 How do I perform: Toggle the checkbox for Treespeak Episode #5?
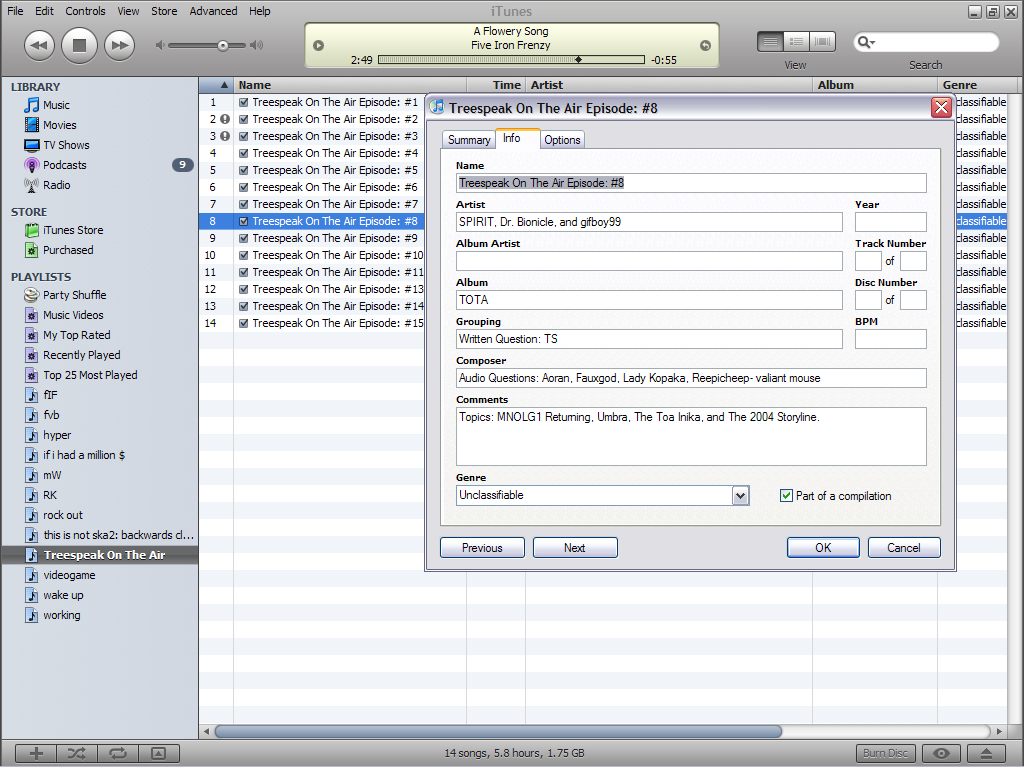[x=243, y=169]
